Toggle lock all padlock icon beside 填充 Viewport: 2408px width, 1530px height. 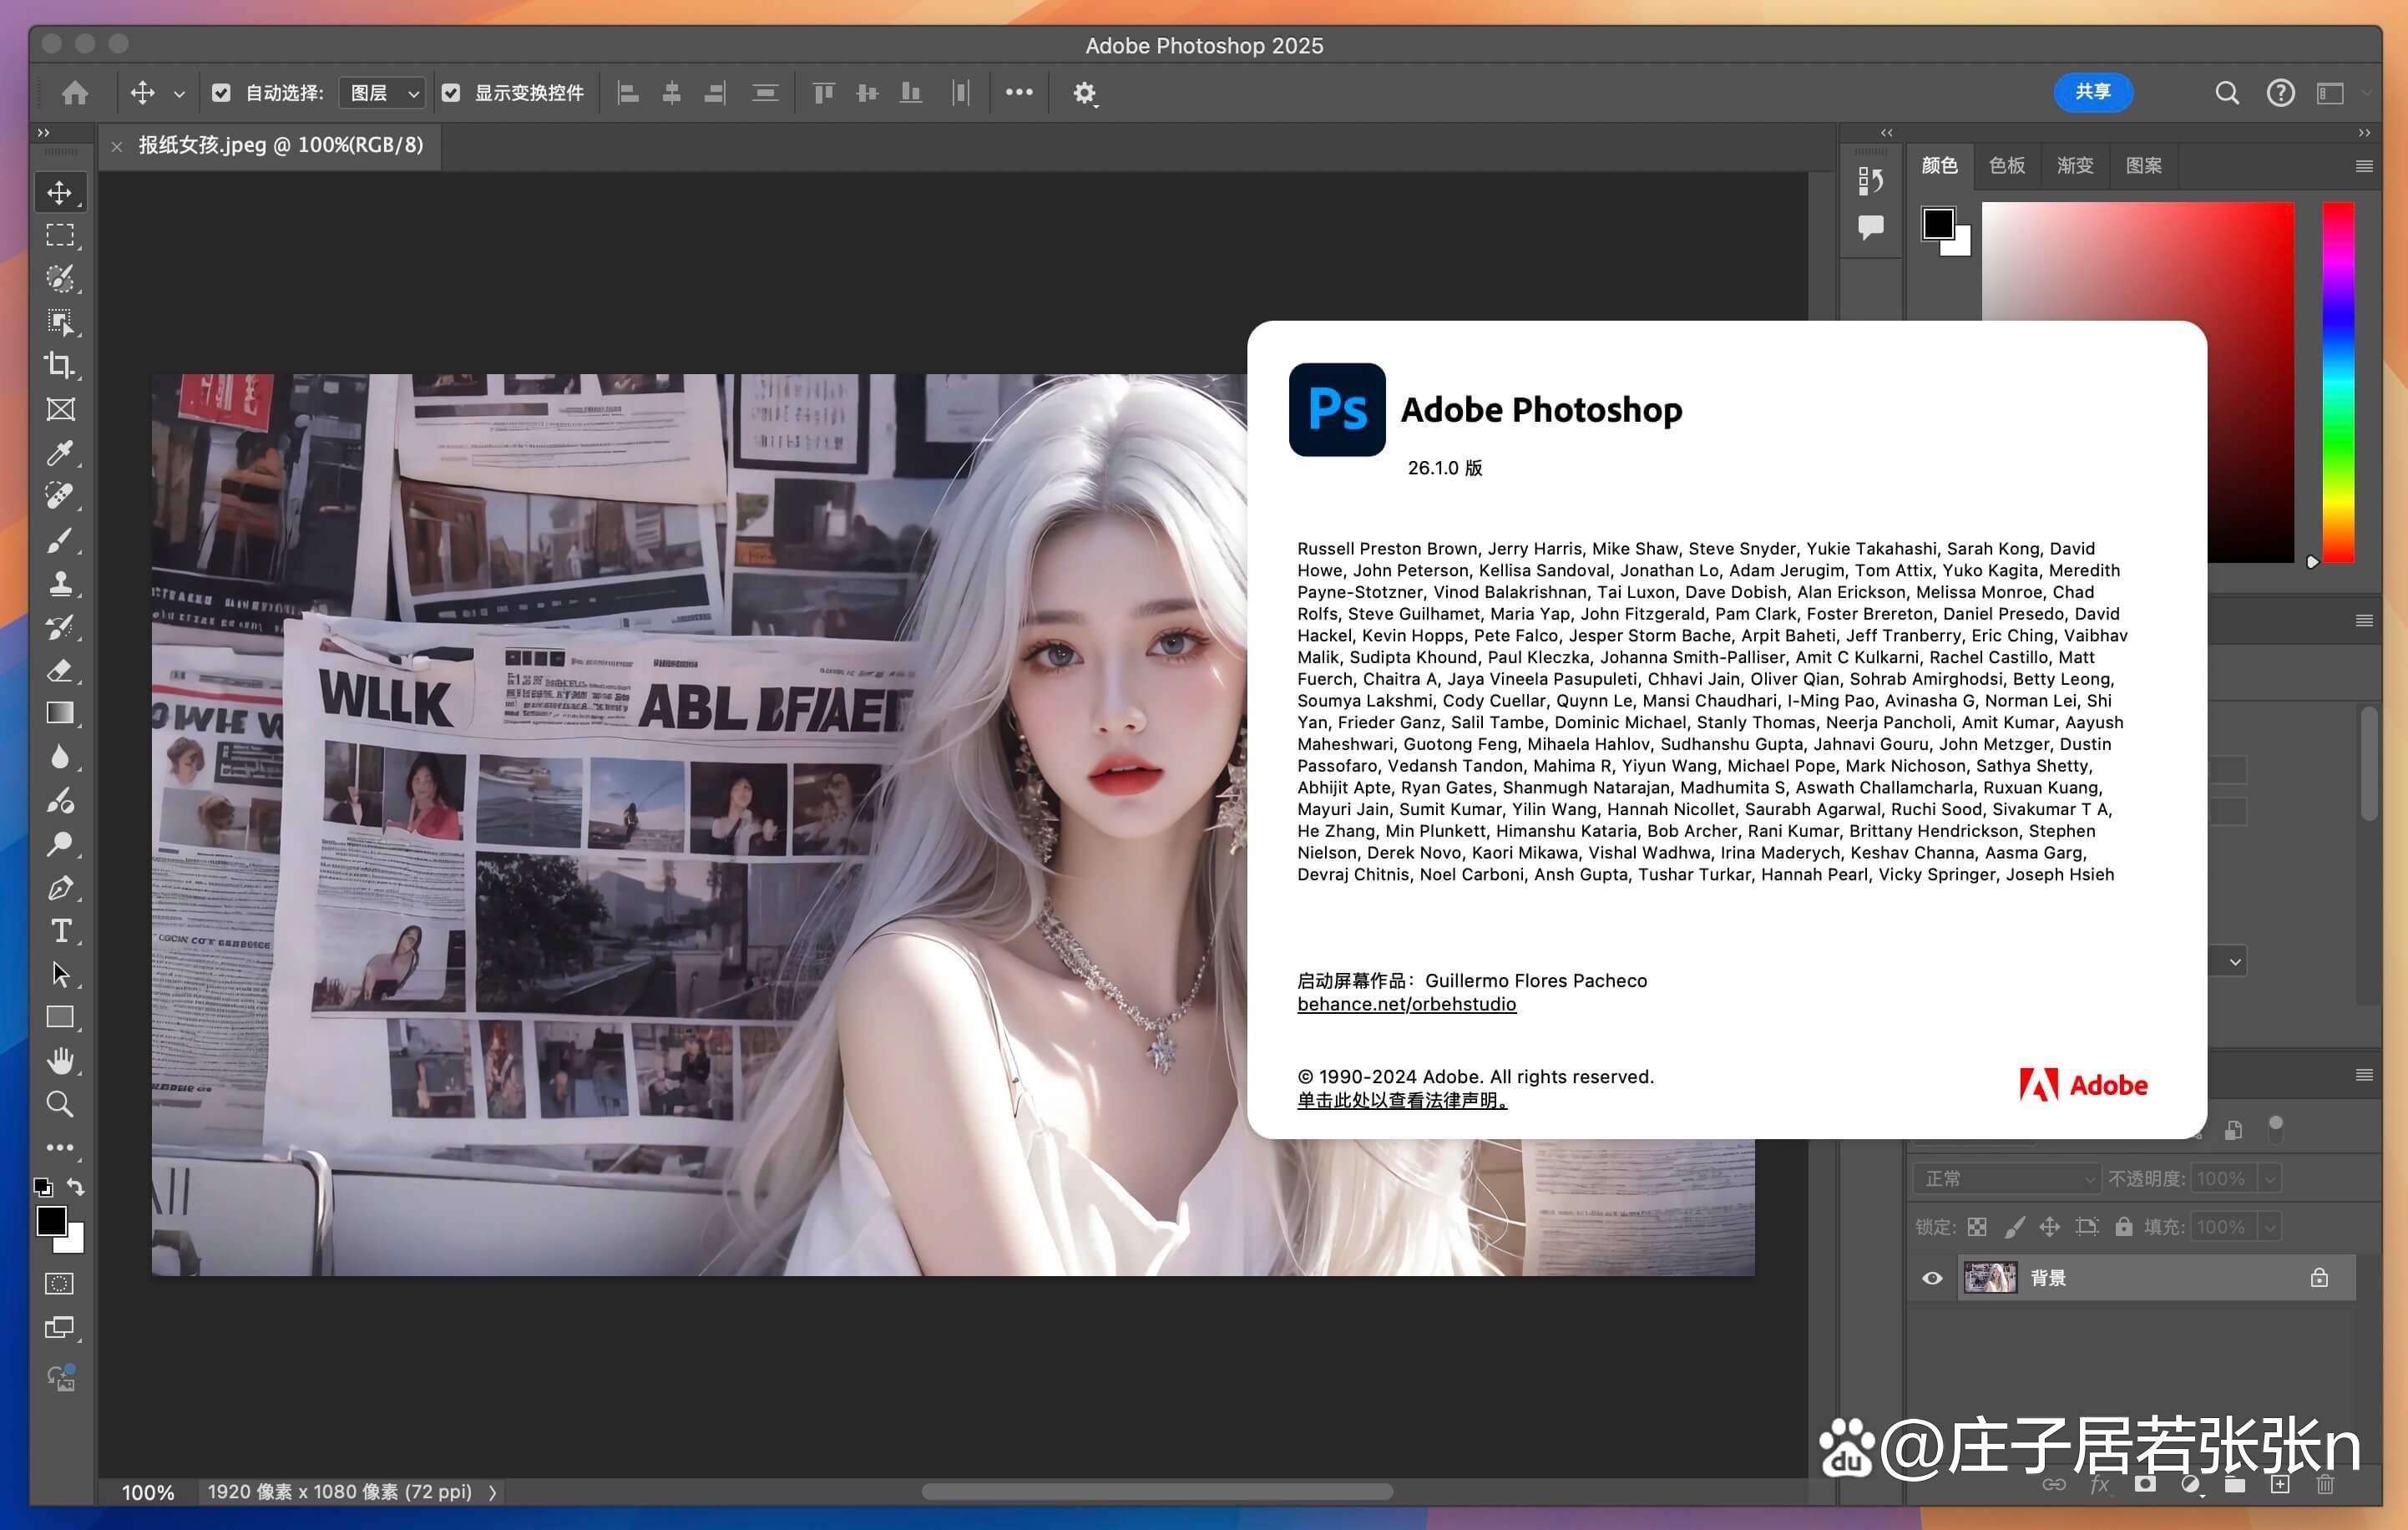pyautogui.click(x=2124, y=1227)
